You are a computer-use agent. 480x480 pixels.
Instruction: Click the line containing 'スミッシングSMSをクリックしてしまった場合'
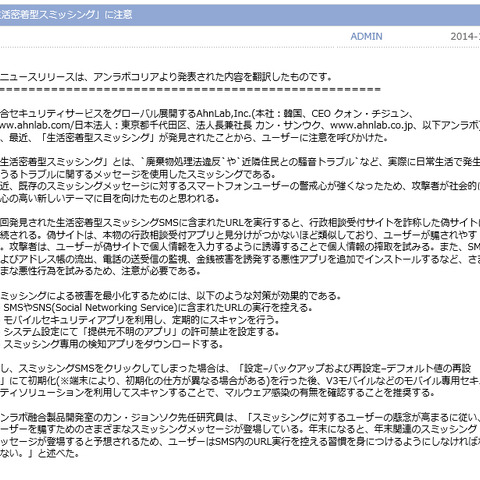[235, 368]
